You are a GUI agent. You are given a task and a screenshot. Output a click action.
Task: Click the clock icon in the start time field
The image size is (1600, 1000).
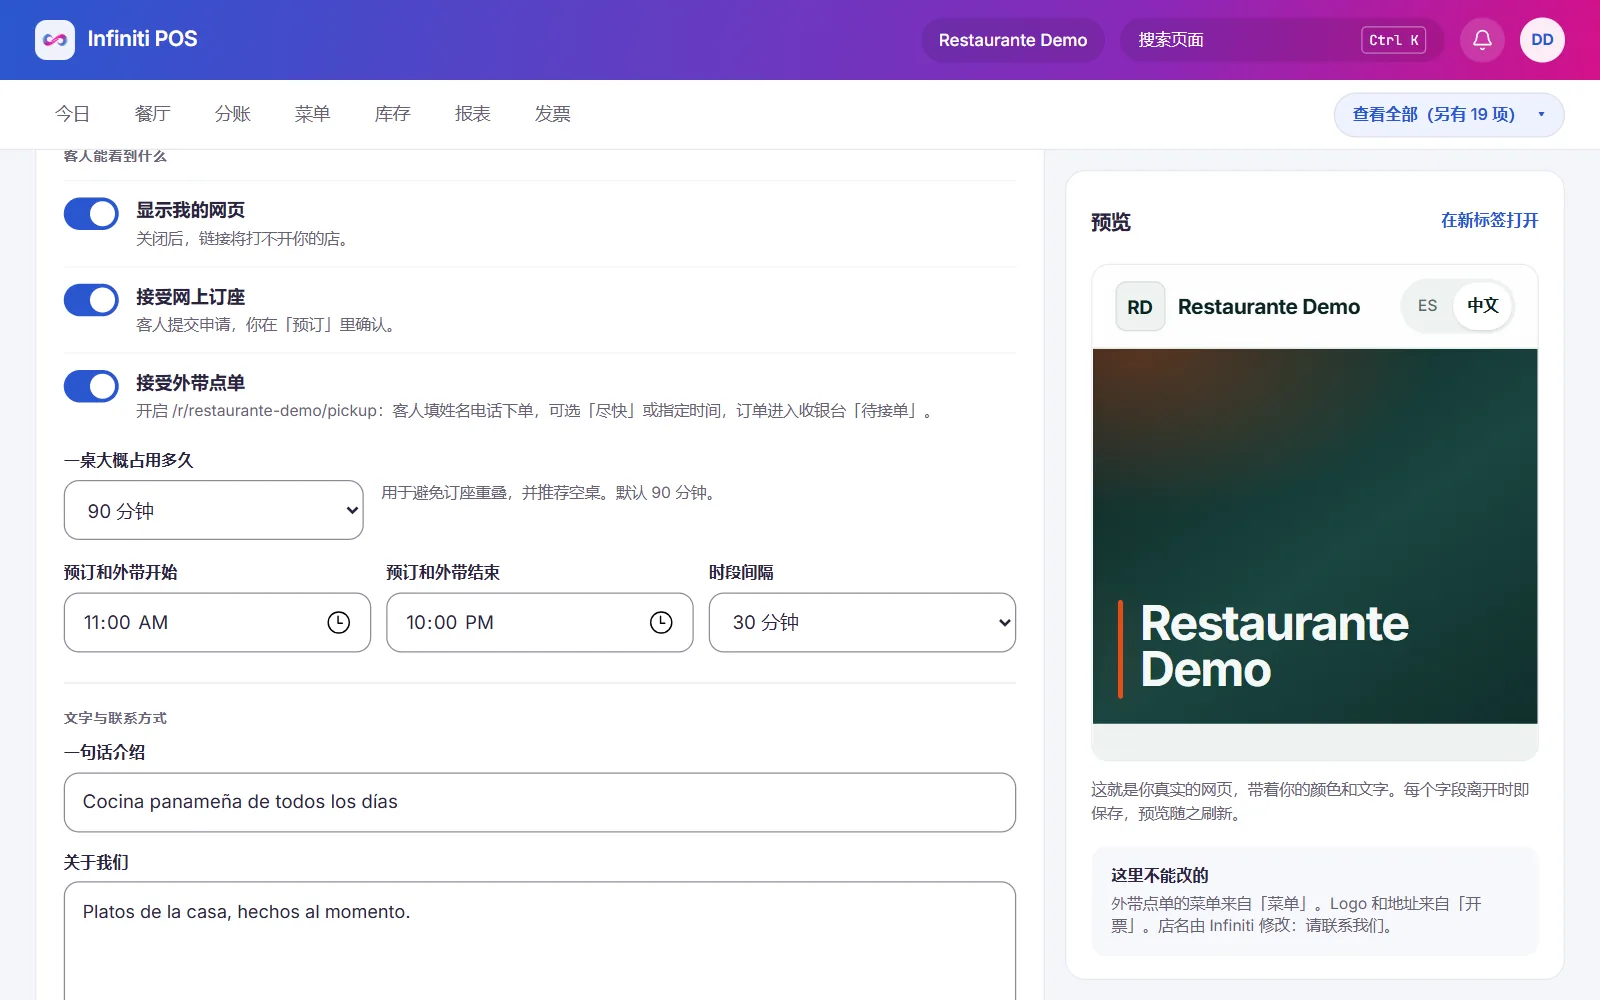click(x=339, y=623)
